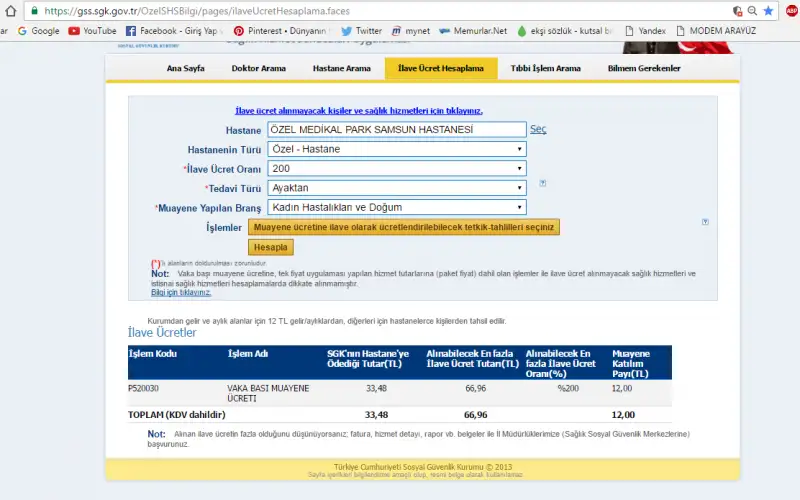Switch to the Doktor Arama tab

[258, 68]
